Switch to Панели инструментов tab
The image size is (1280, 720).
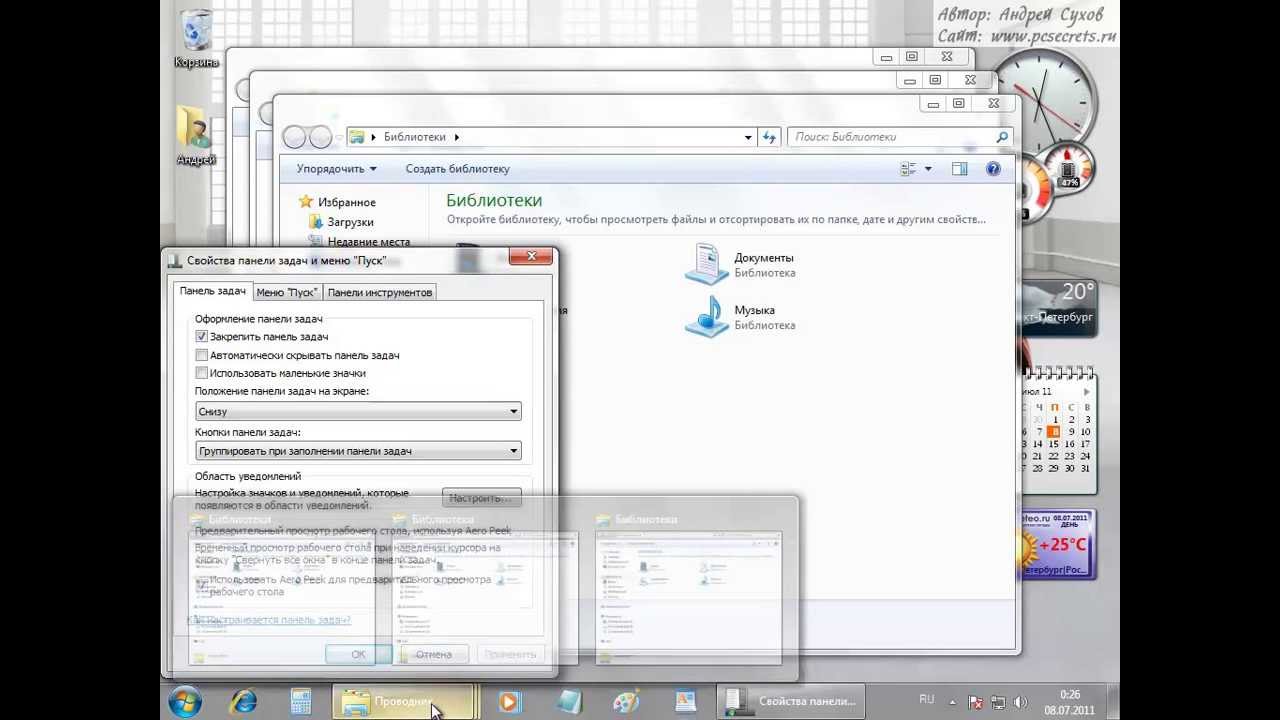[380, 292]
